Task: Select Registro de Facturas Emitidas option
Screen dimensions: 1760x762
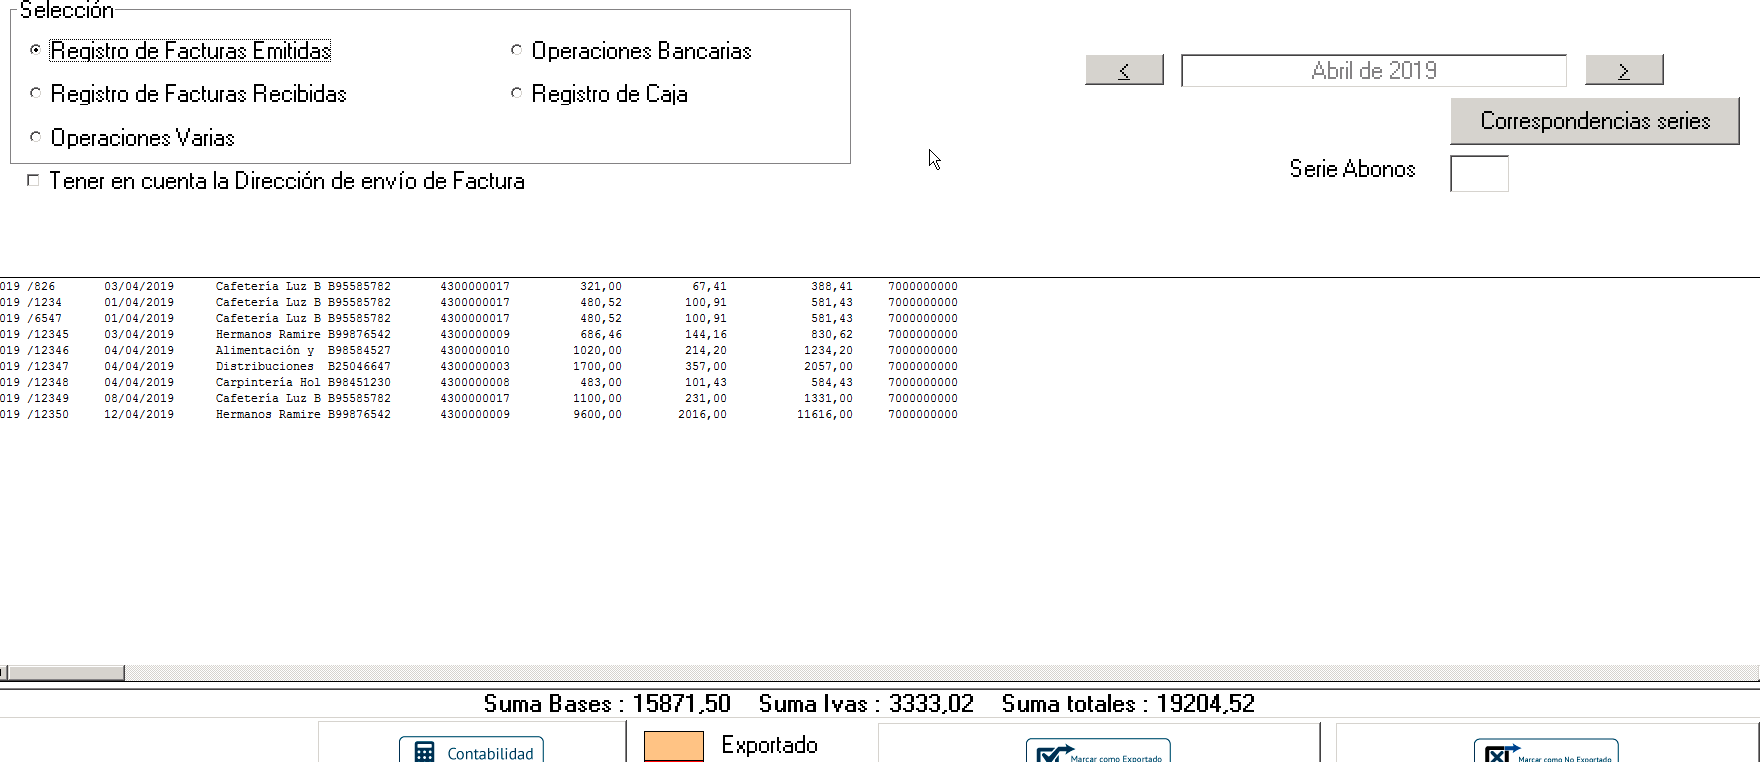Action: click(36, 50)
